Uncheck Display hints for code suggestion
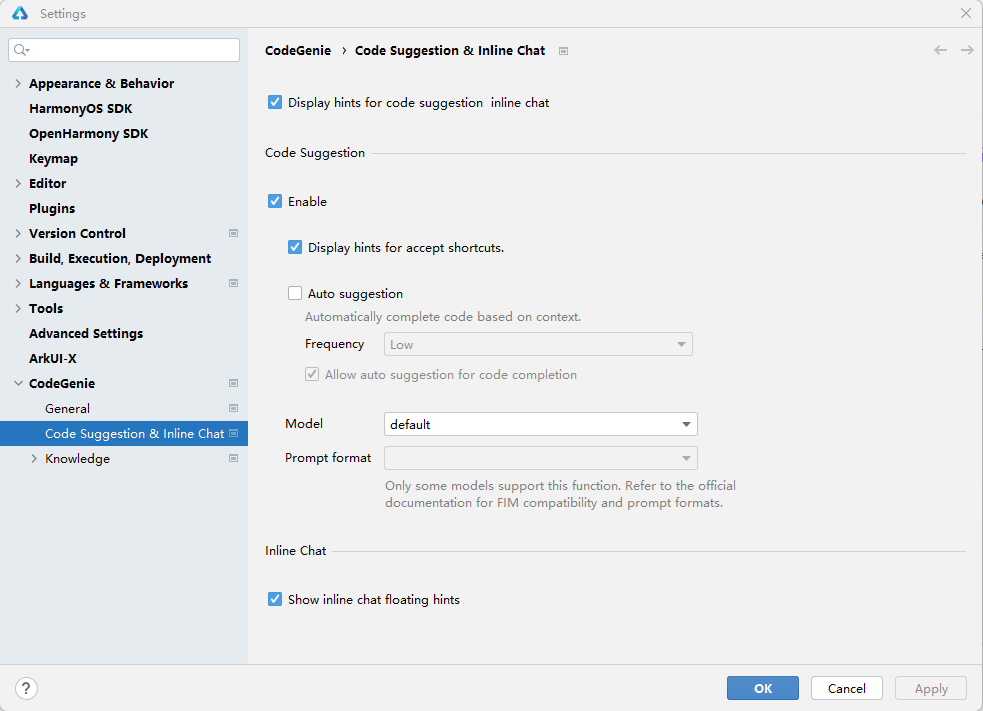 (275, 102)
